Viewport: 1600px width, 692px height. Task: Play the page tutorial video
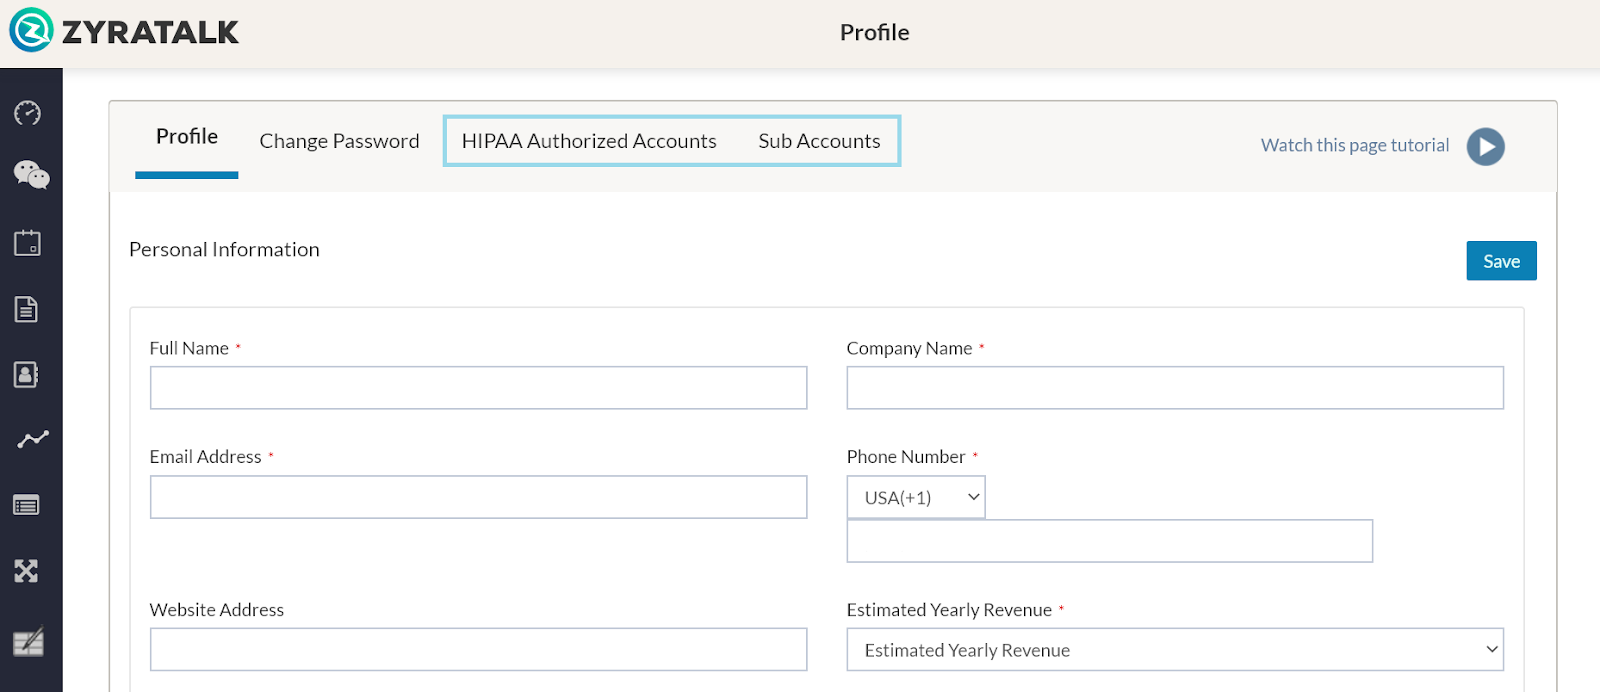pos(1485,146)
